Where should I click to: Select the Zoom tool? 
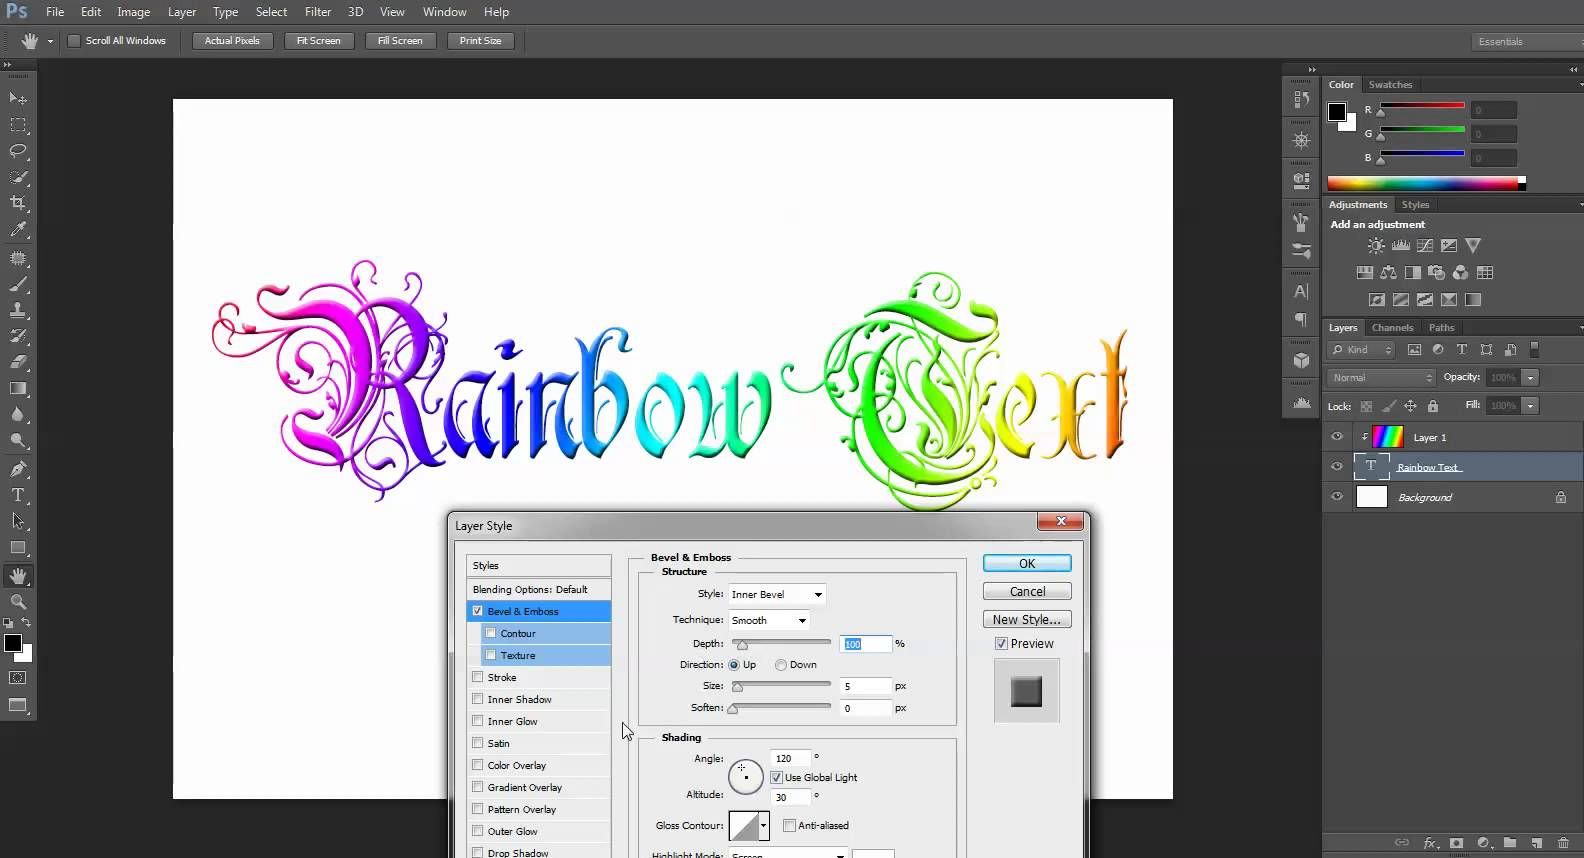click(18, 602)
